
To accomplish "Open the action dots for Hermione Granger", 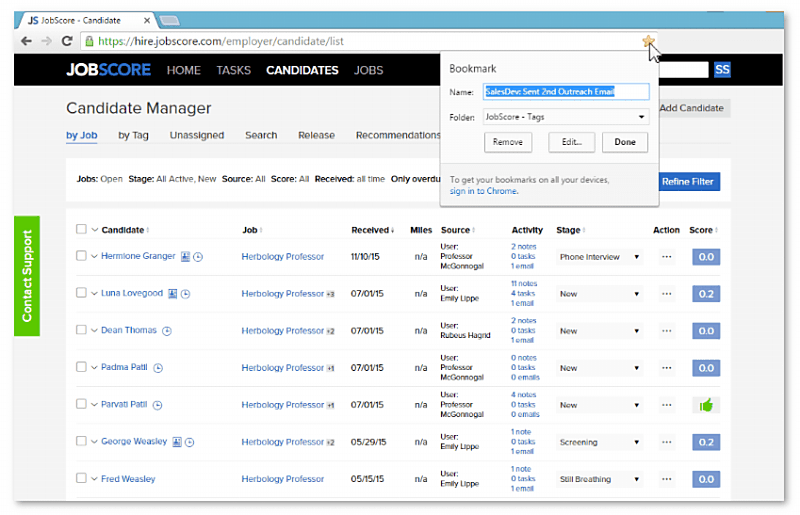I will (666, 257).
